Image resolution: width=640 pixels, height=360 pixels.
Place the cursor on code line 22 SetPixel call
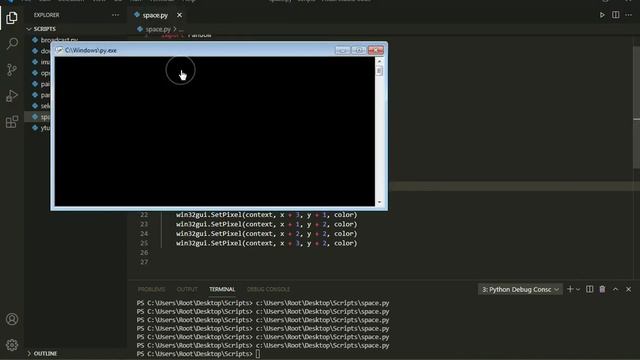click(x=267, y=215)
